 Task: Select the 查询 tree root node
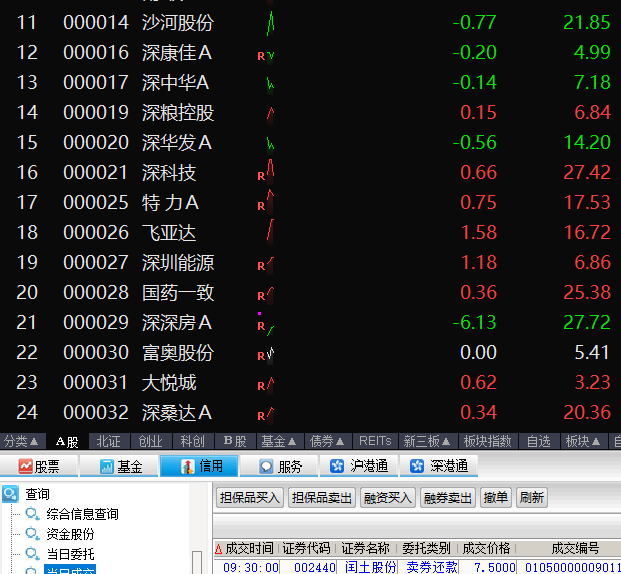[x=38, y=494]
